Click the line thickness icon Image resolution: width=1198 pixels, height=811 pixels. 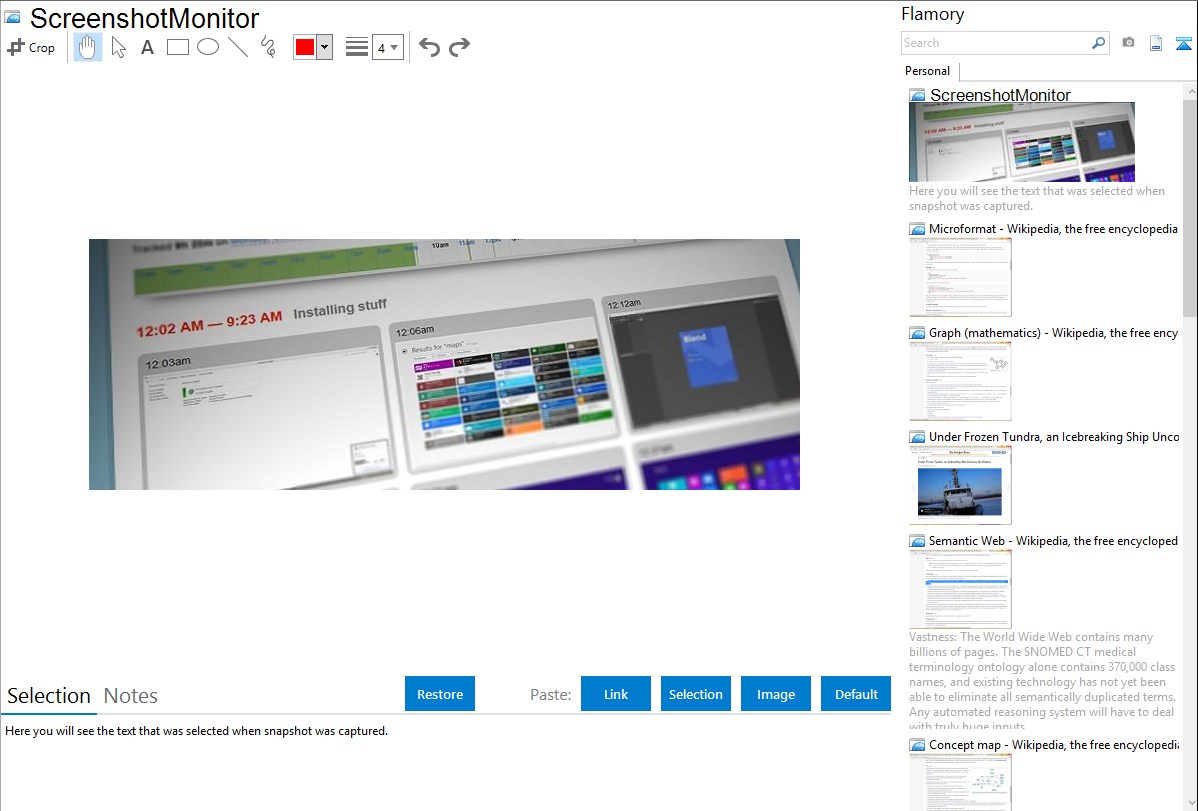(x=356, y=47)
